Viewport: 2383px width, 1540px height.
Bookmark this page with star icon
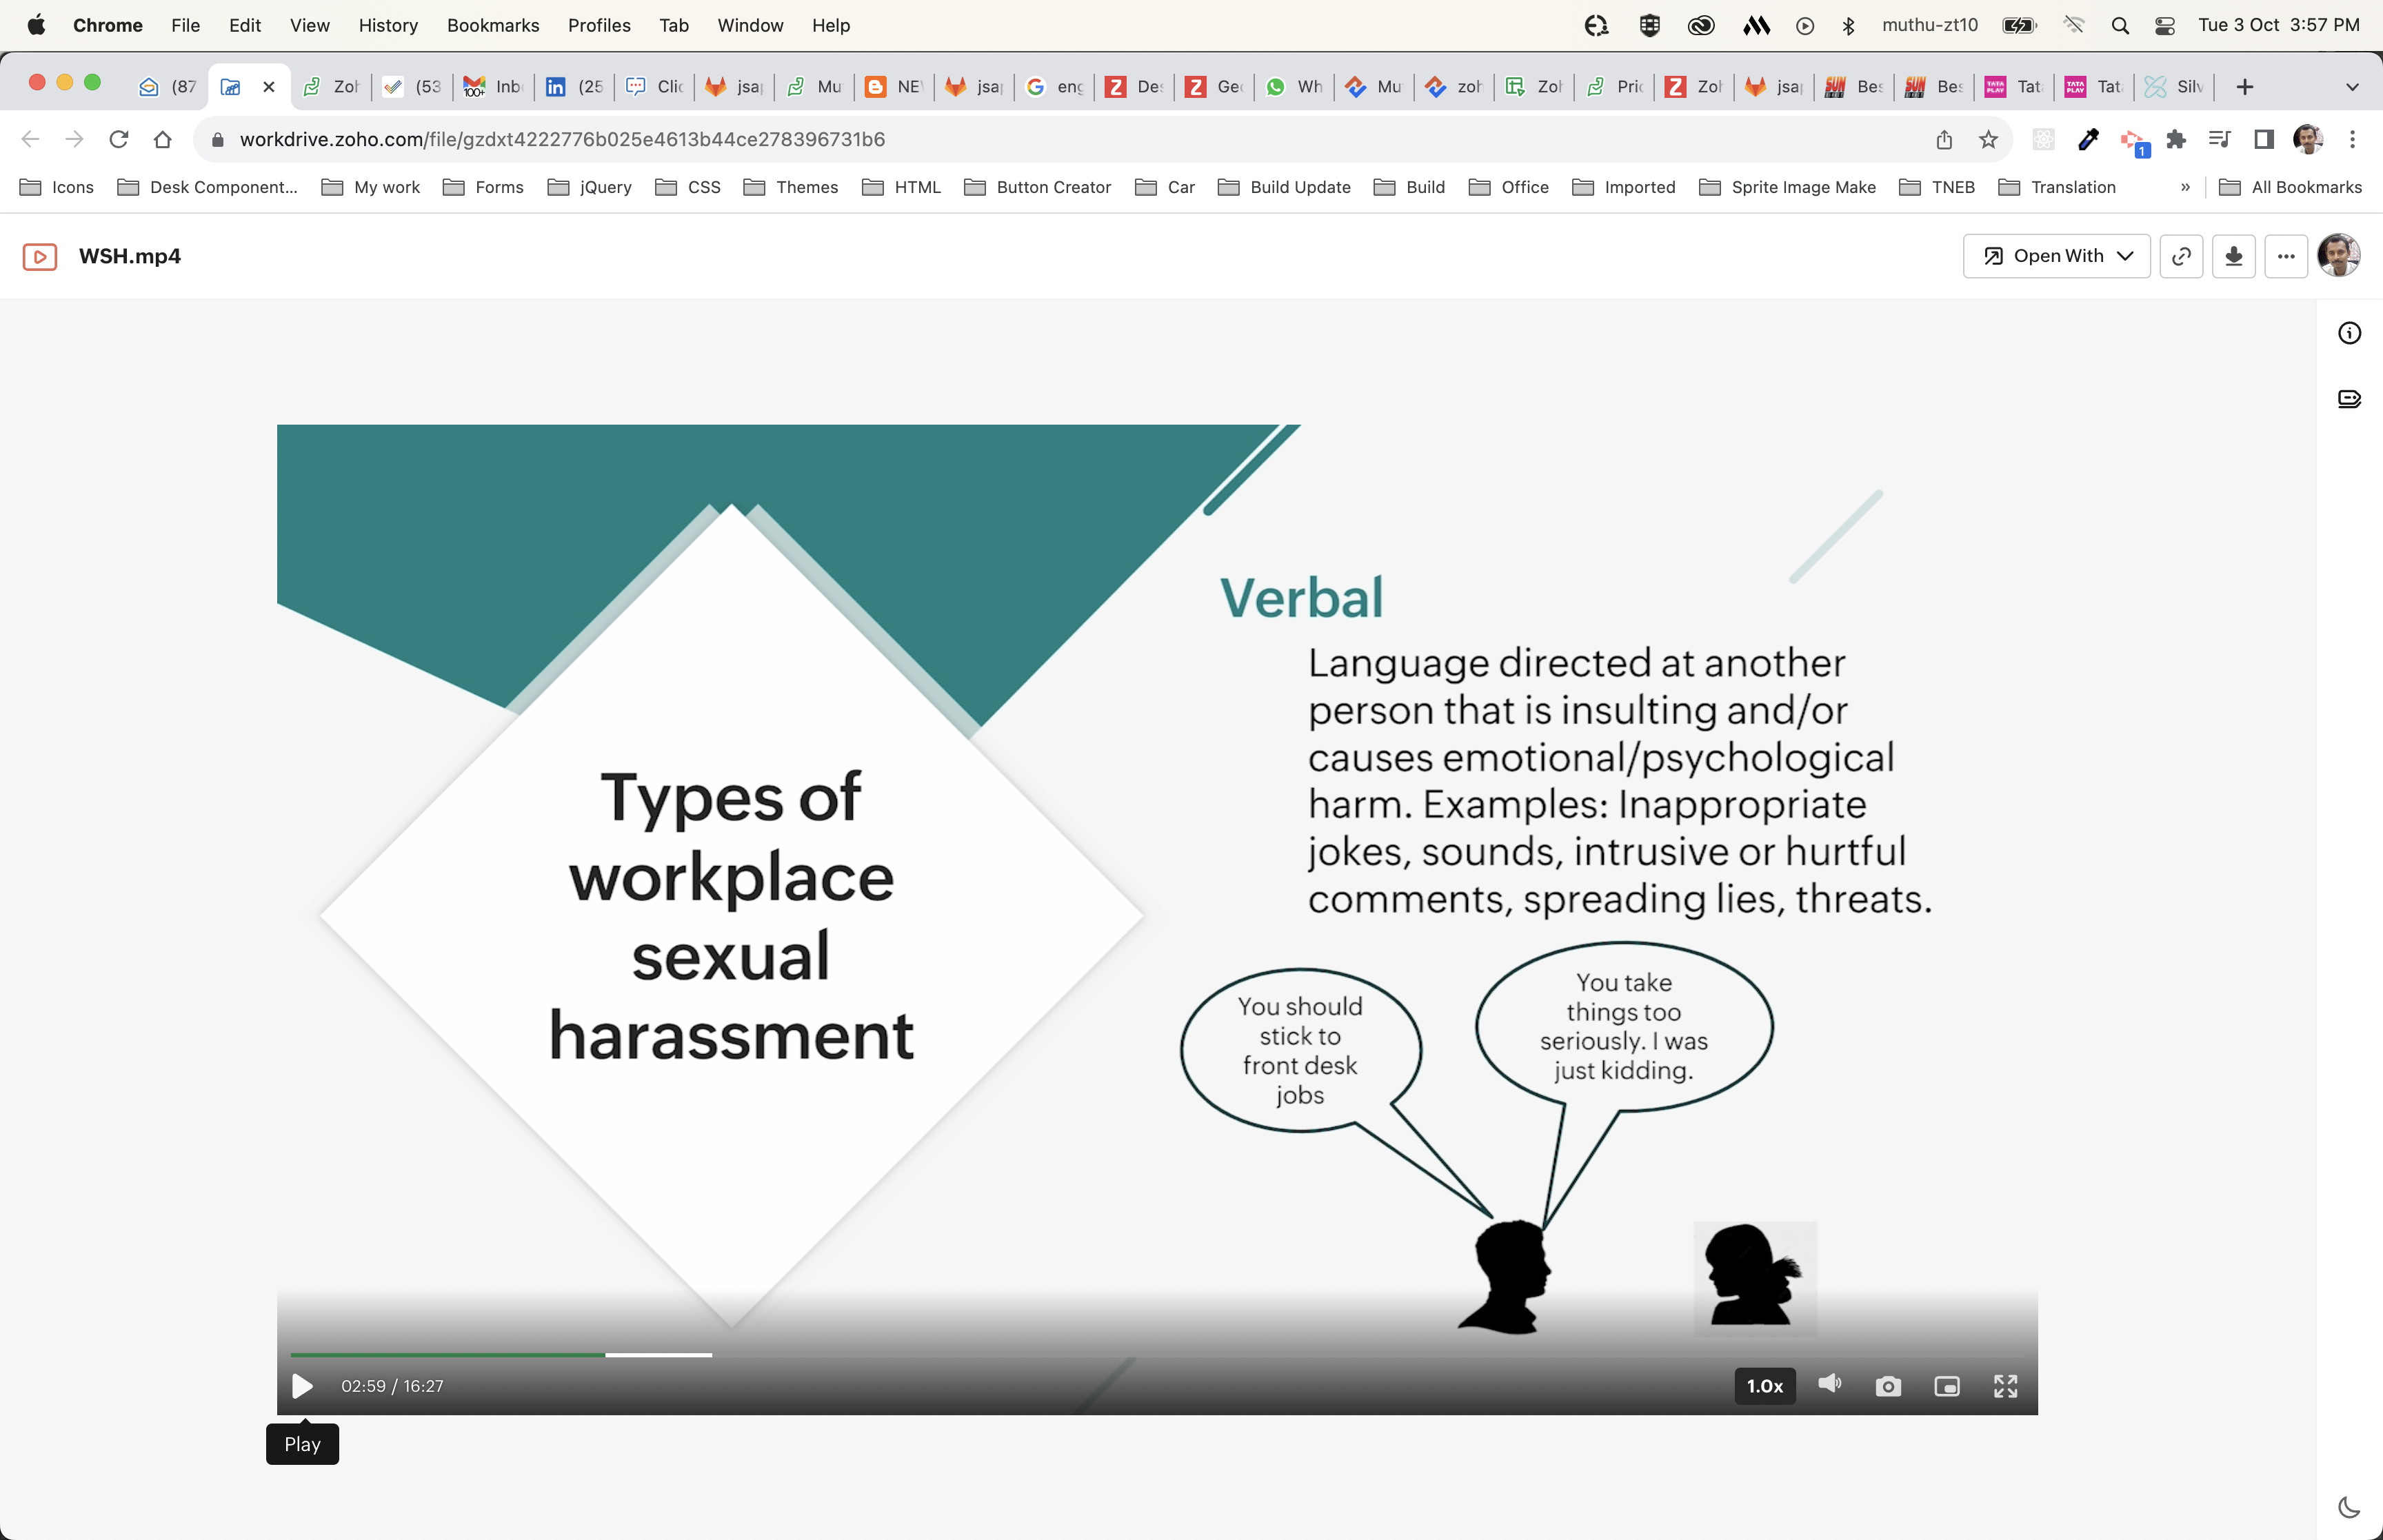[x=1988, y=140]
